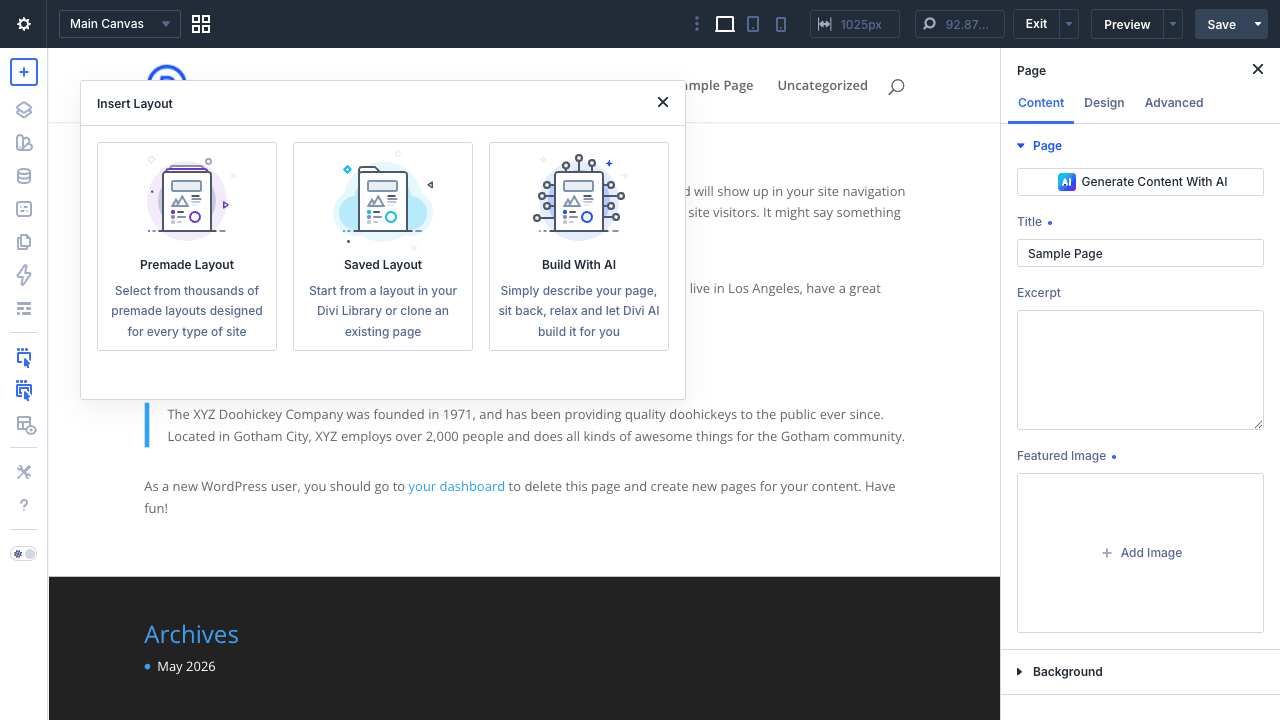Open the canvas grid view icon
The image size is (1280, 720).
click(x=201, y=24)
